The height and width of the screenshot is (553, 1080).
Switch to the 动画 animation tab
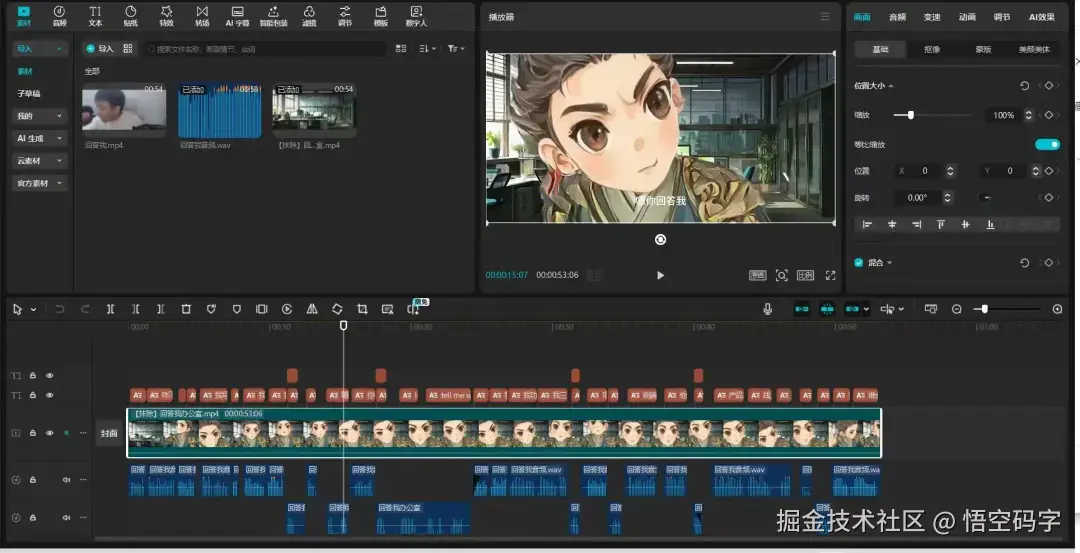point(967,17)
